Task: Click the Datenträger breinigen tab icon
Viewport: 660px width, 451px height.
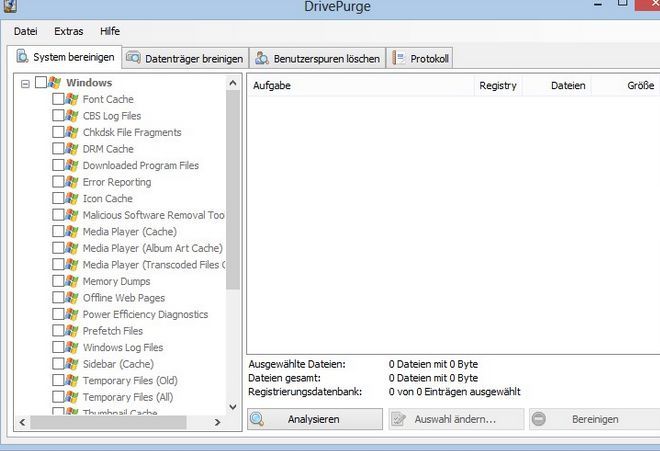Action: 133,58
